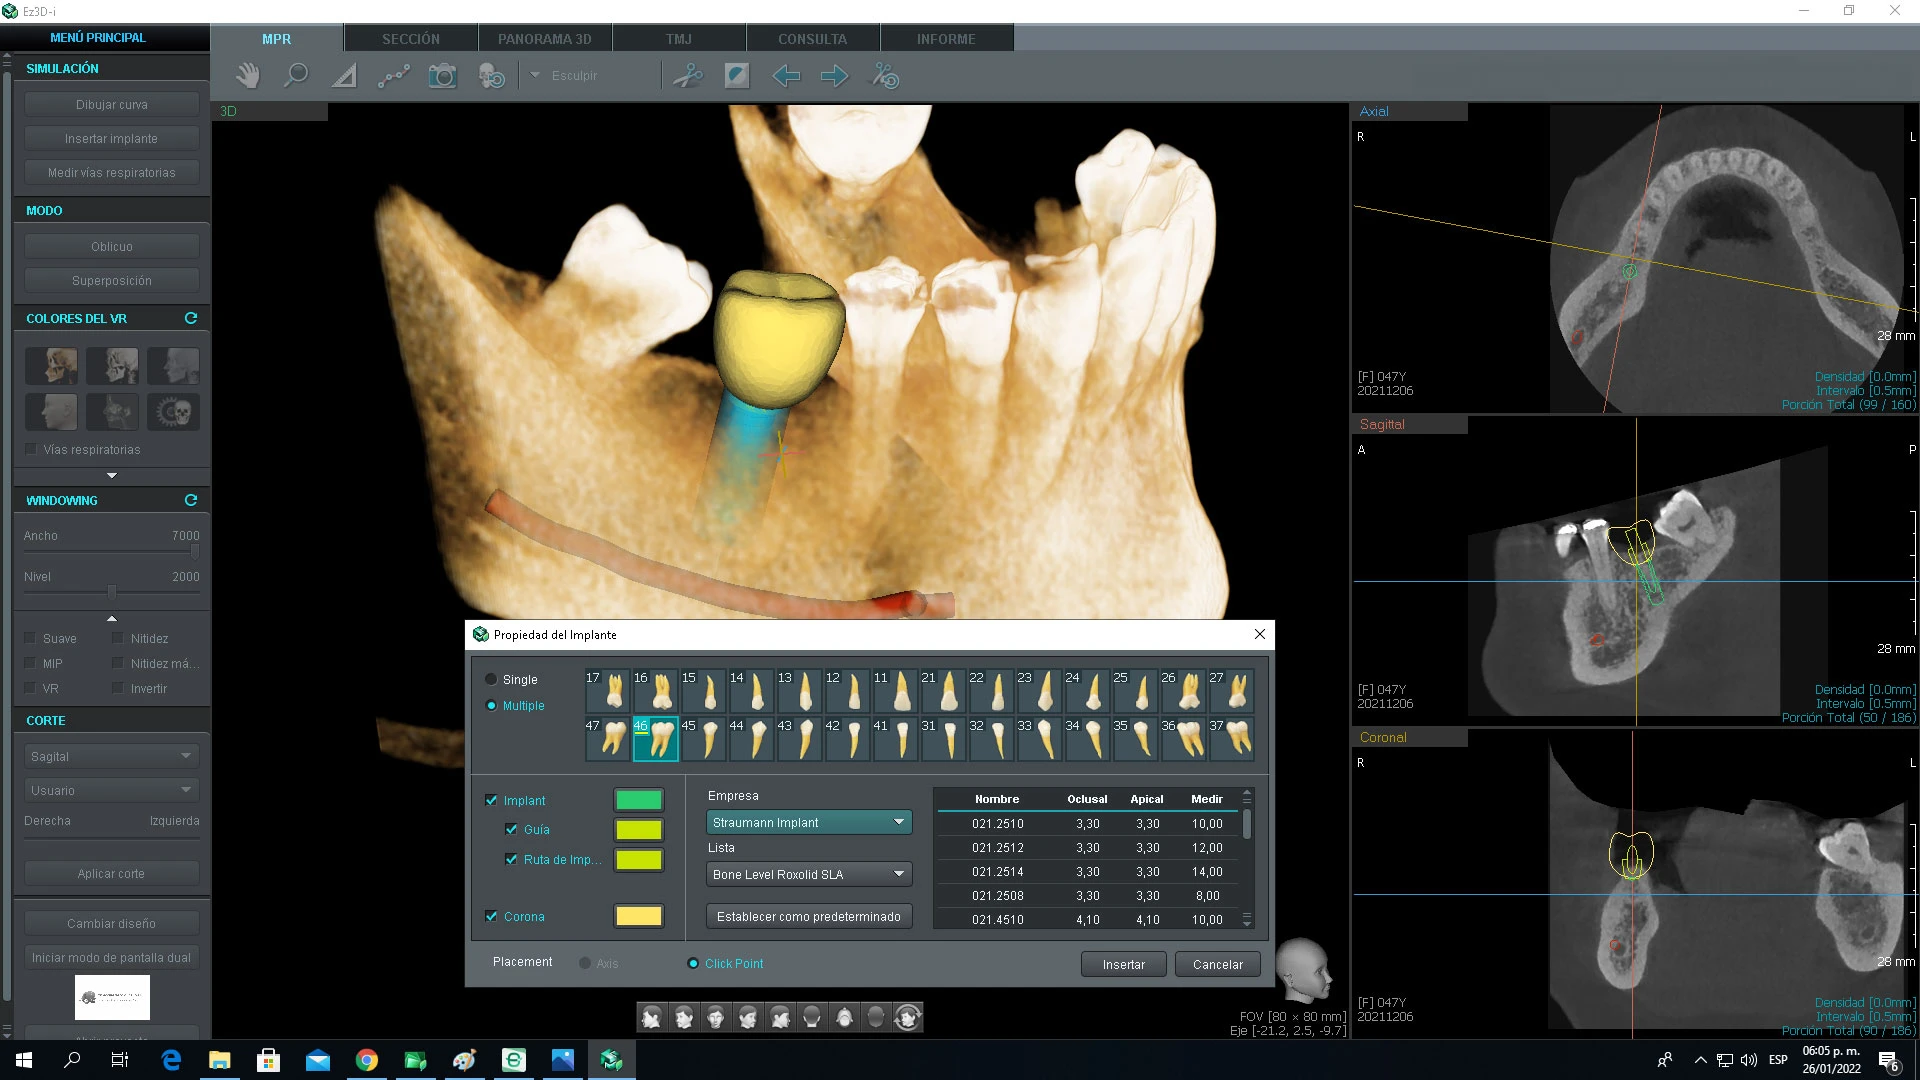Switch to the PANORAMA 3D tab
Screen dimensions: 1920x1080
545,39
